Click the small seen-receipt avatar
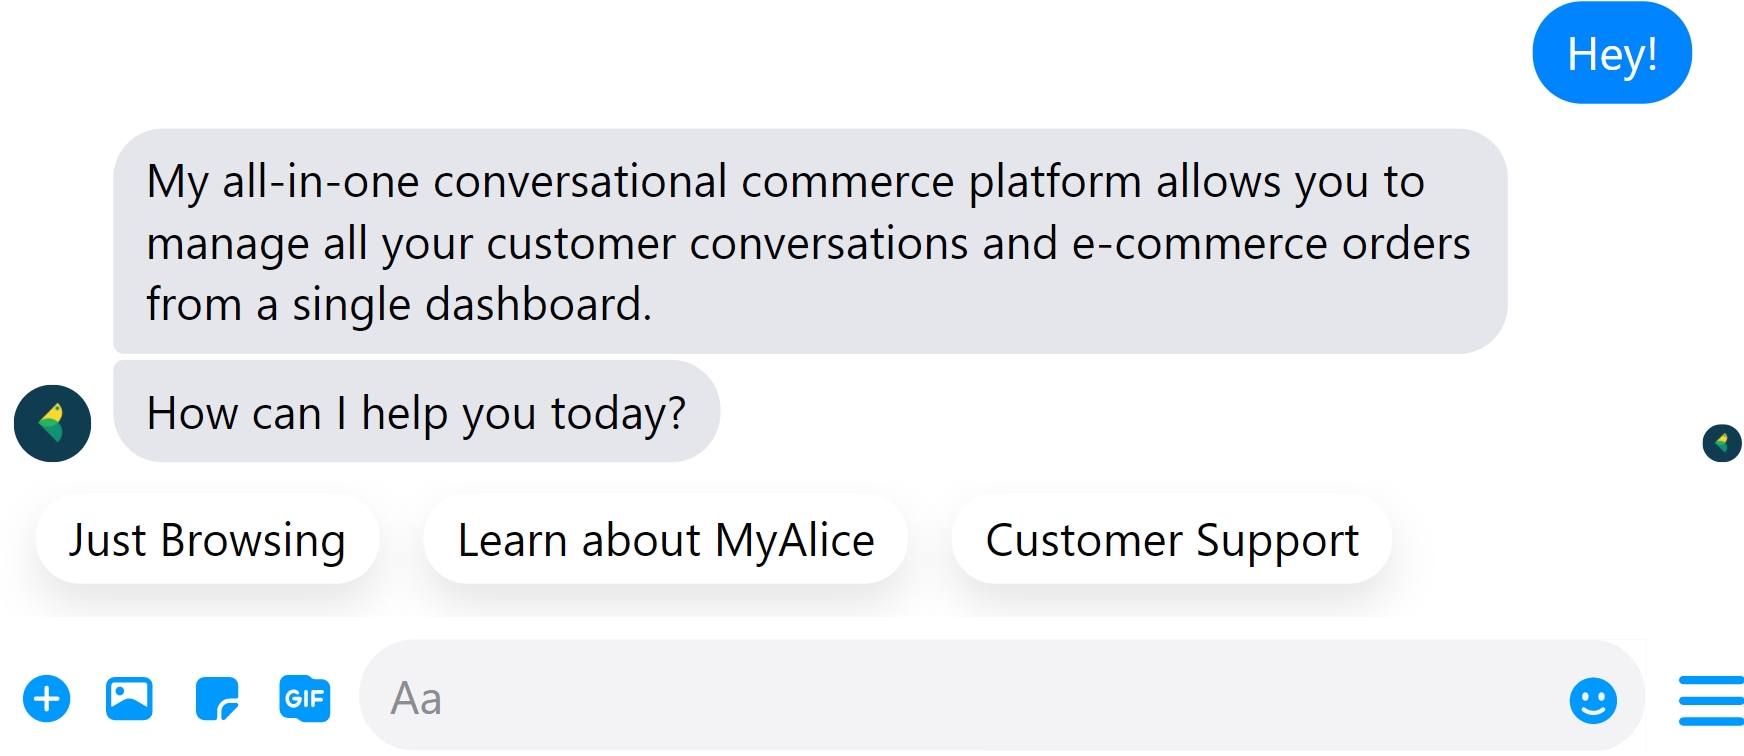1744x756 pixels. tap(1721, 442)
